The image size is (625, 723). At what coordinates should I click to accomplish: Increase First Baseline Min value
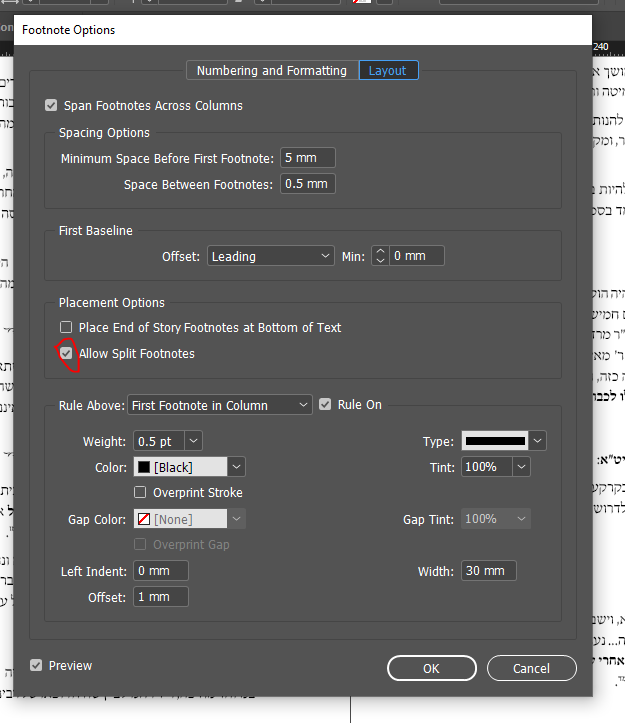click(380, 251)
